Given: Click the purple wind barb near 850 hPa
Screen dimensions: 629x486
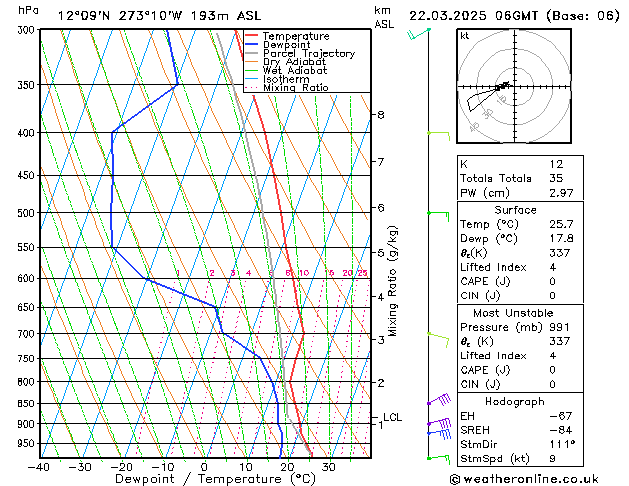Looking at the screenshot, I should (x=439, y=400).
